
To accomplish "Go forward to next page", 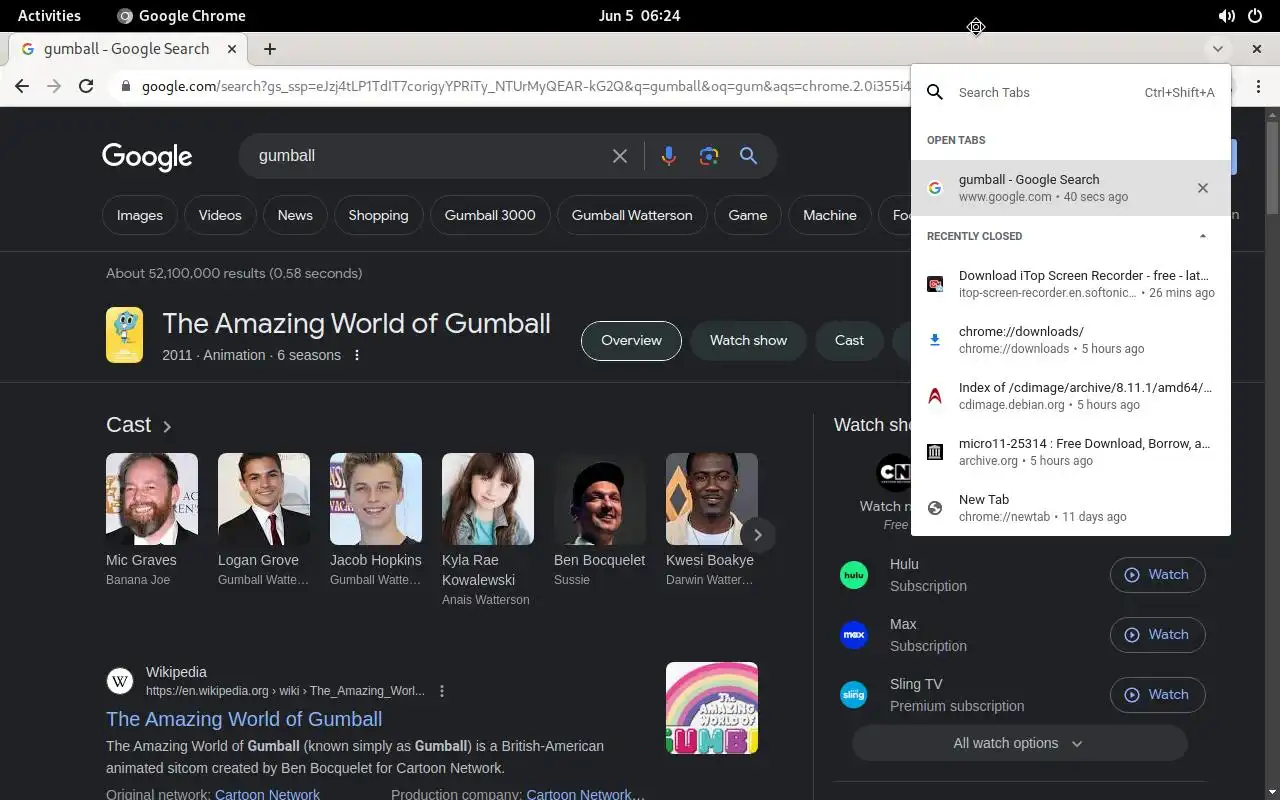I will pos(54,86).
